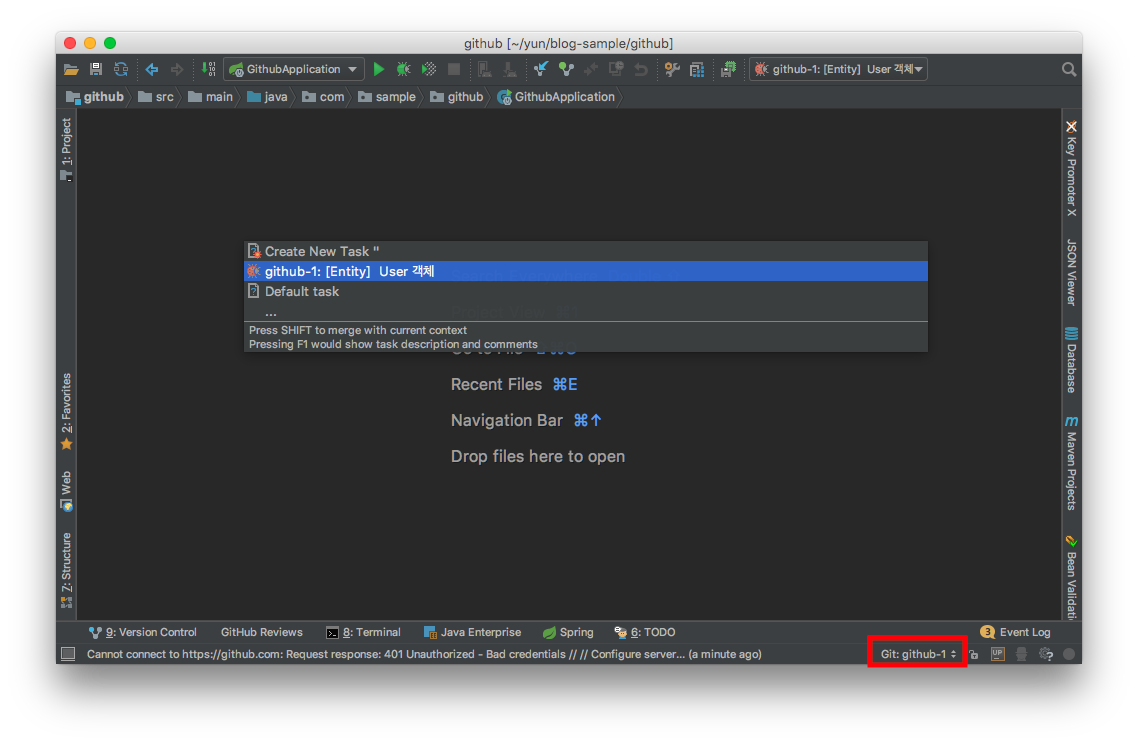Viewport: 1138px width, 744px height.
Task: Run GithubApplication with green play icon
Action: tap(378, 69)
